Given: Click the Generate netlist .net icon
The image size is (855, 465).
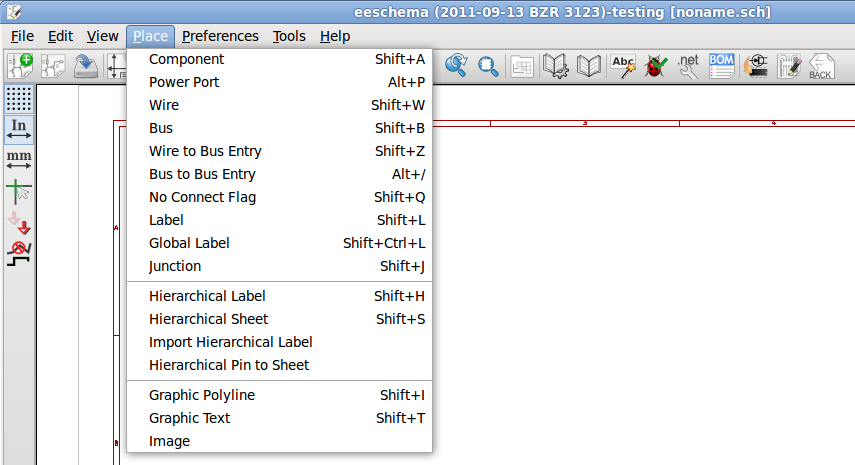Looking at the screenshot, I should (688, 66).
